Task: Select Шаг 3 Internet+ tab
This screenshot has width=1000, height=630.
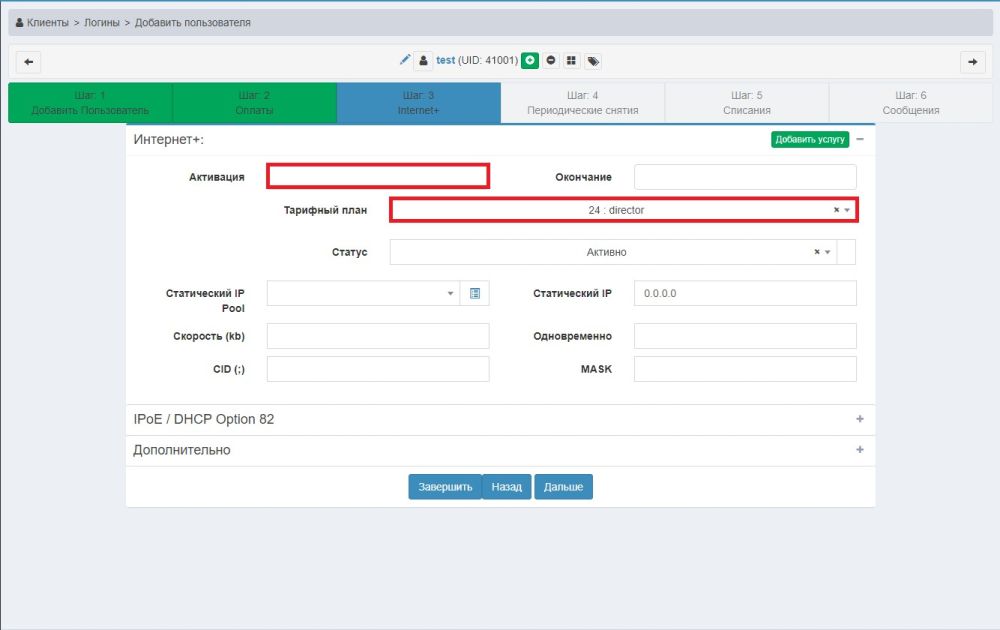Action: (x=418, y=103)
